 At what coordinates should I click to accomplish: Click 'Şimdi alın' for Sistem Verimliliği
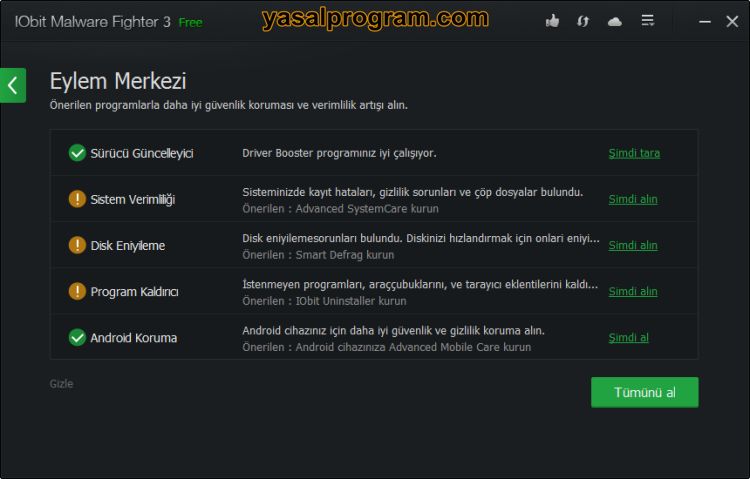pyautogui.click(x=633, y=199)
